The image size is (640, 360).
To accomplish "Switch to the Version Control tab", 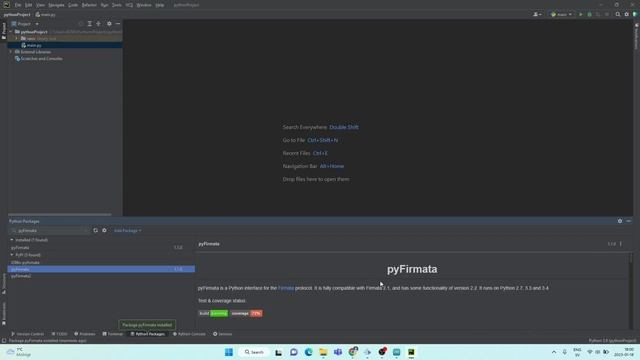I will click(27, 334).
